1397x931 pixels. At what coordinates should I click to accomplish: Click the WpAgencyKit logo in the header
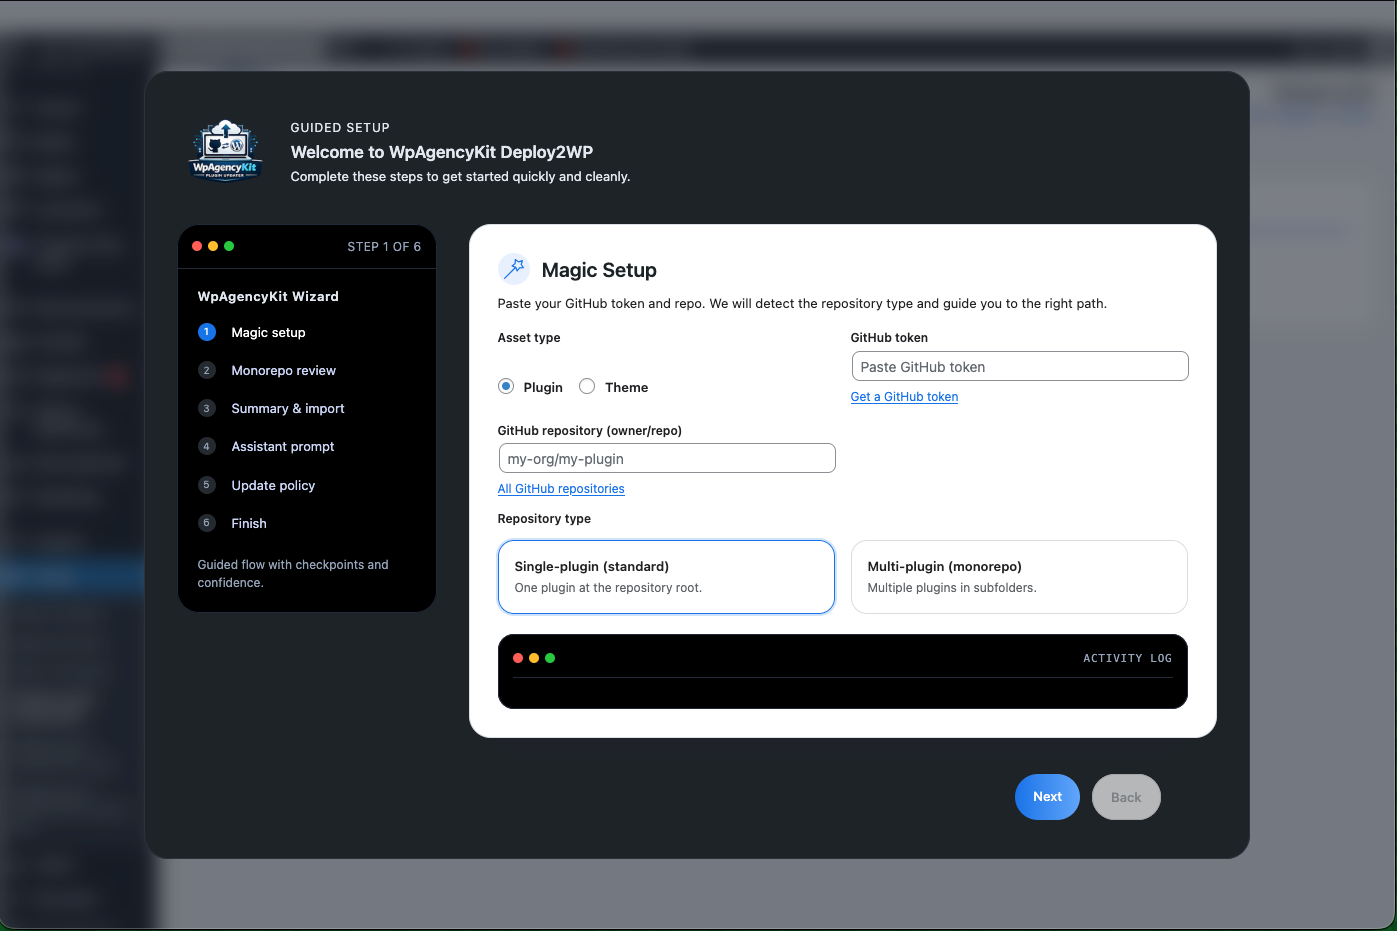pyautogui.click(x=226, y=151)
